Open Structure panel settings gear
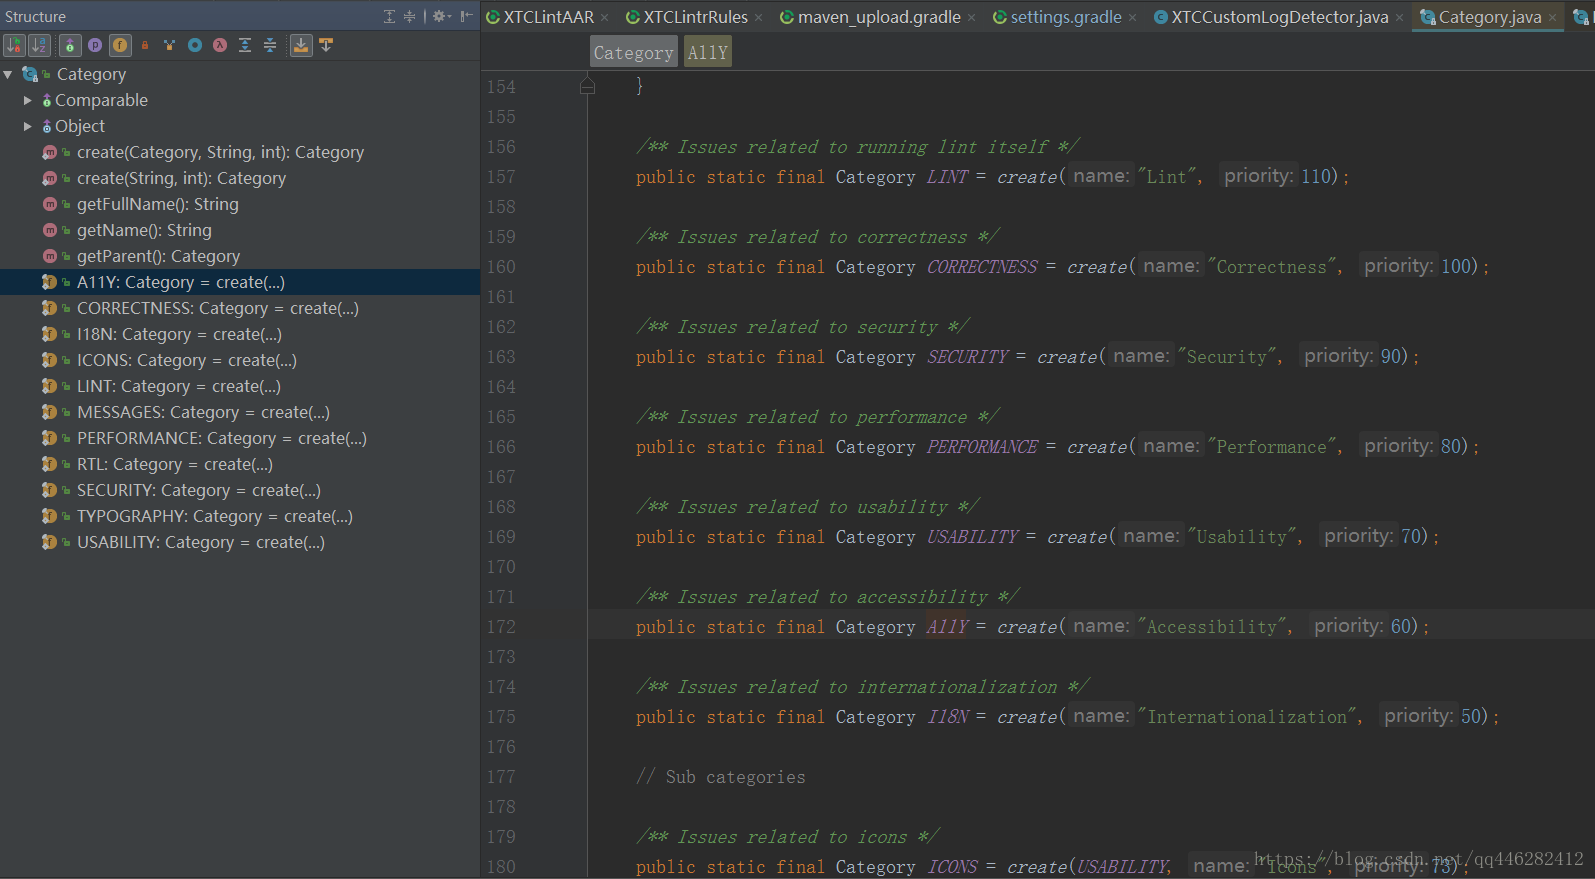 pos(440,16)
